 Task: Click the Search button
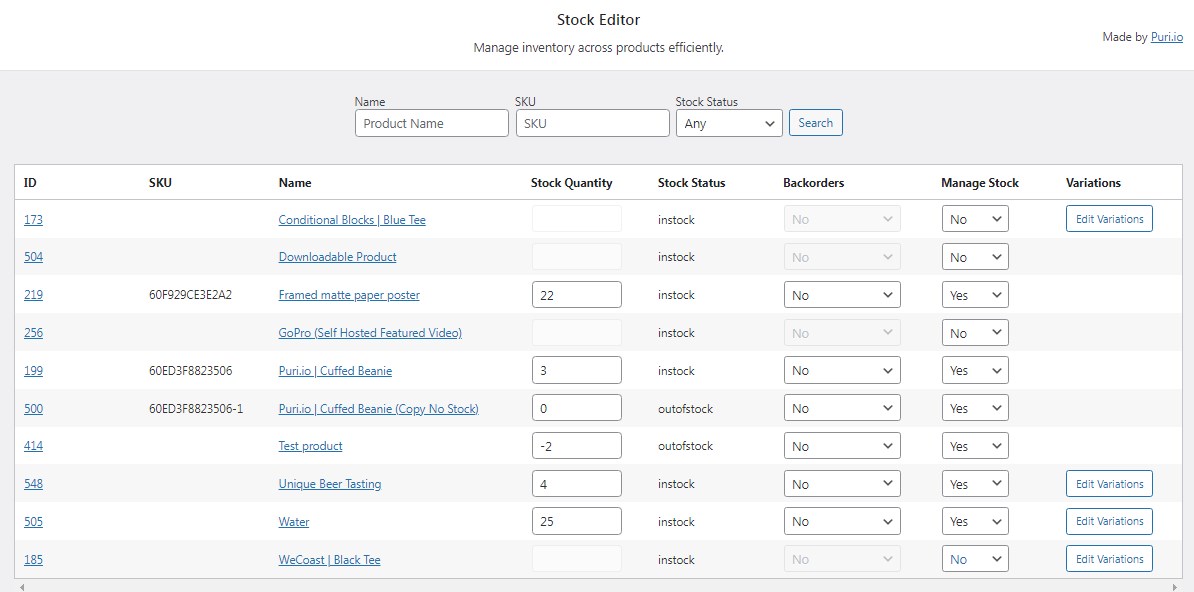816,123
